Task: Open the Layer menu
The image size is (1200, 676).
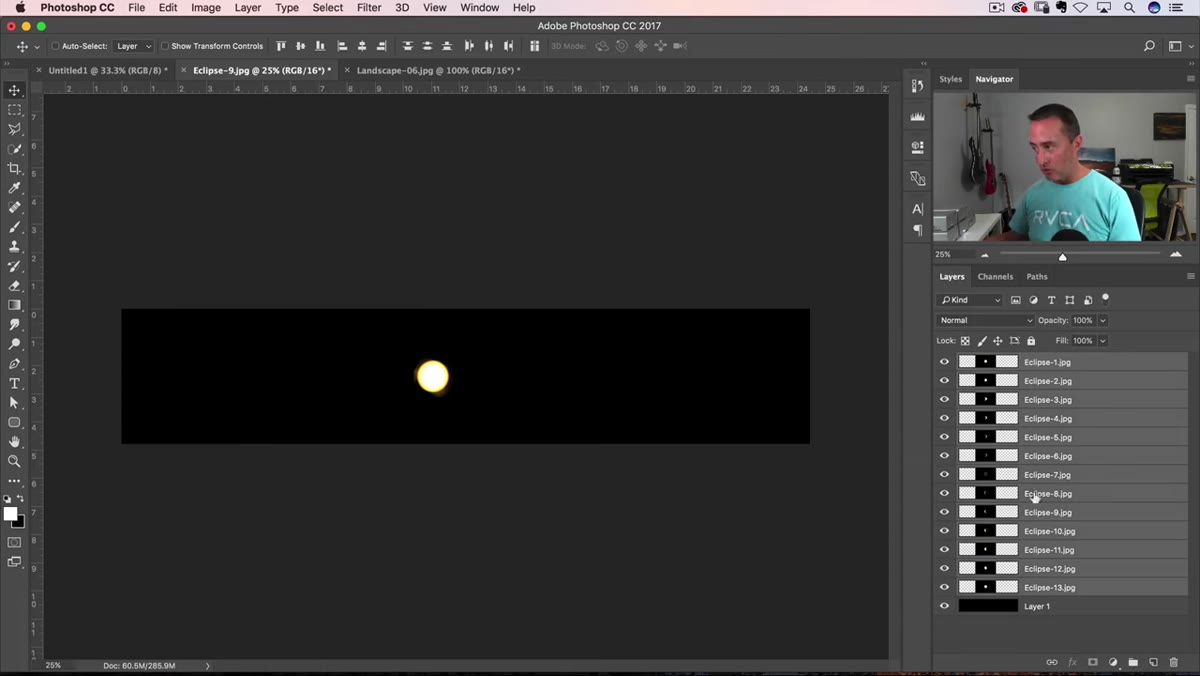Action: point(247,7)
